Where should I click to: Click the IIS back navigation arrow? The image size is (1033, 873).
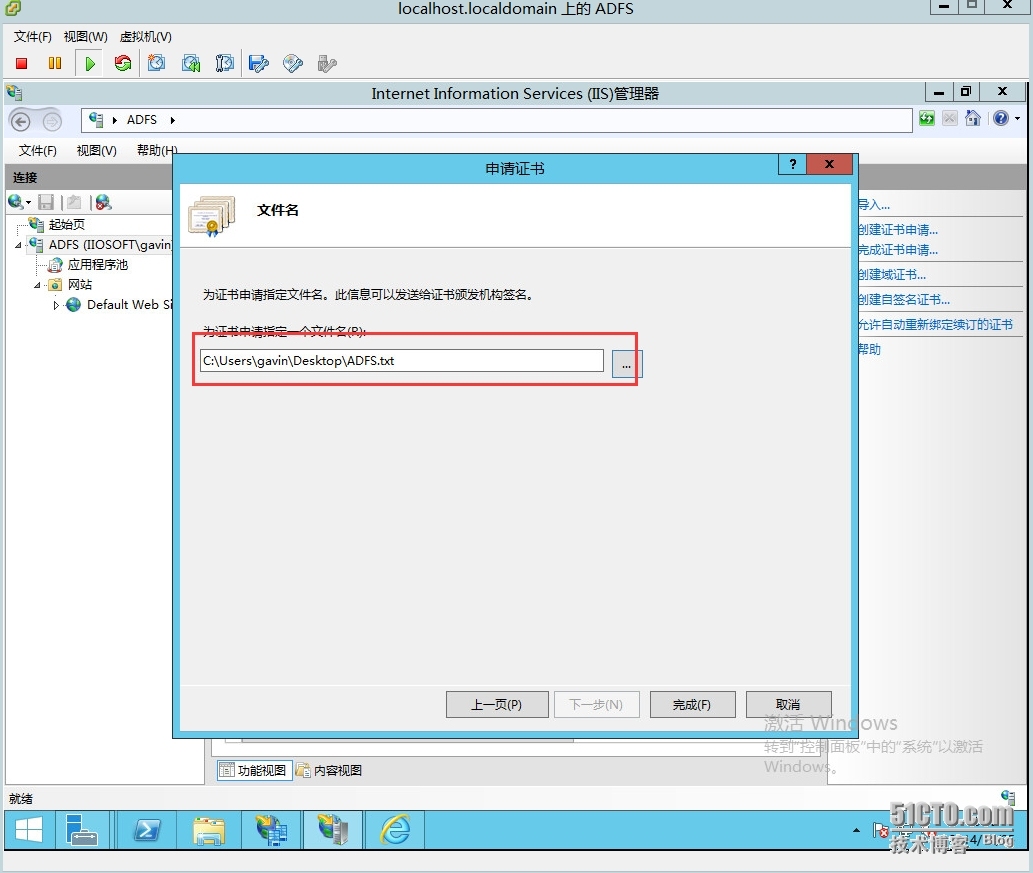point(20,121)
